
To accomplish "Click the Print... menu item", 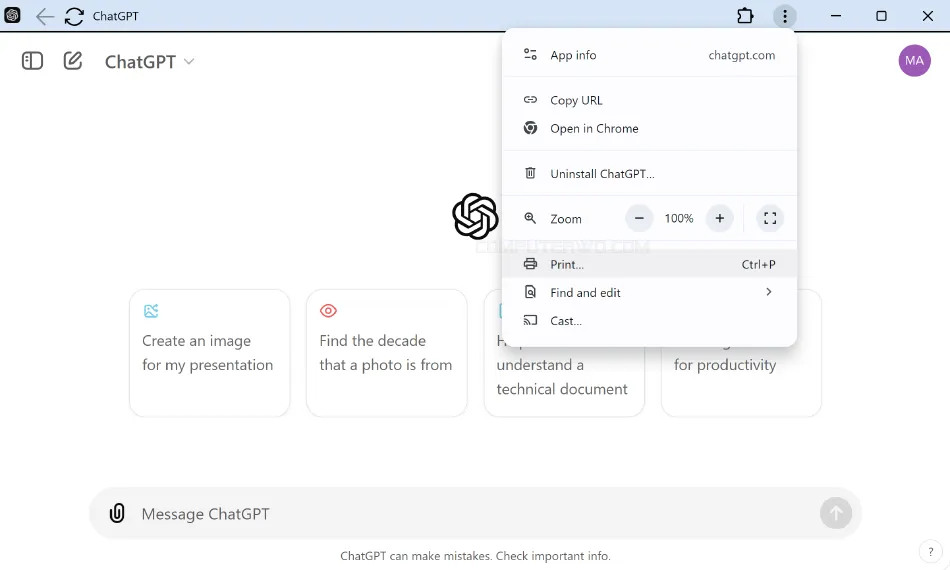I will (649, 264).
